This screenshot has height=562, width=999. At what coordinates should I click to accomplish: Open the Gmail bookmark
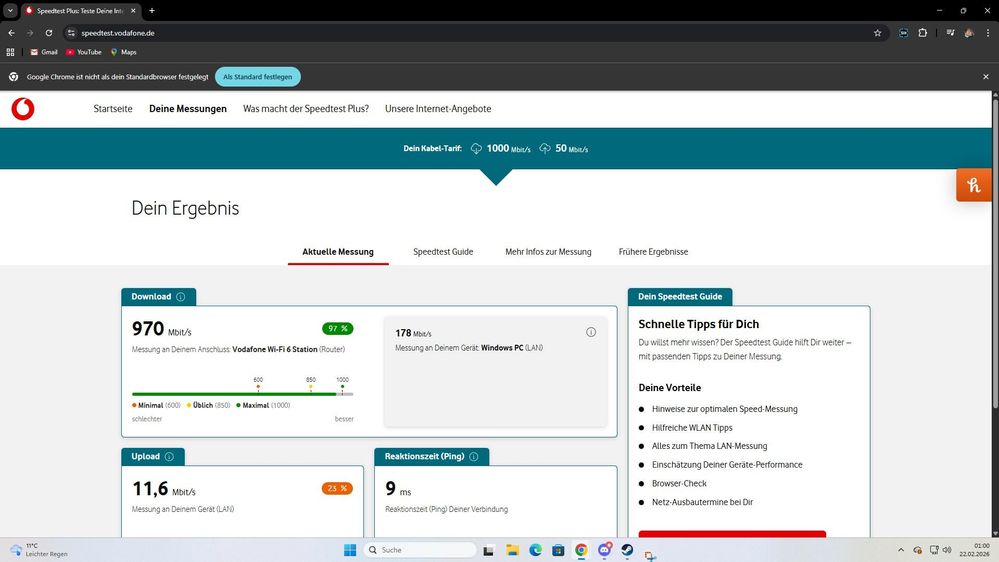coord(44,52)
